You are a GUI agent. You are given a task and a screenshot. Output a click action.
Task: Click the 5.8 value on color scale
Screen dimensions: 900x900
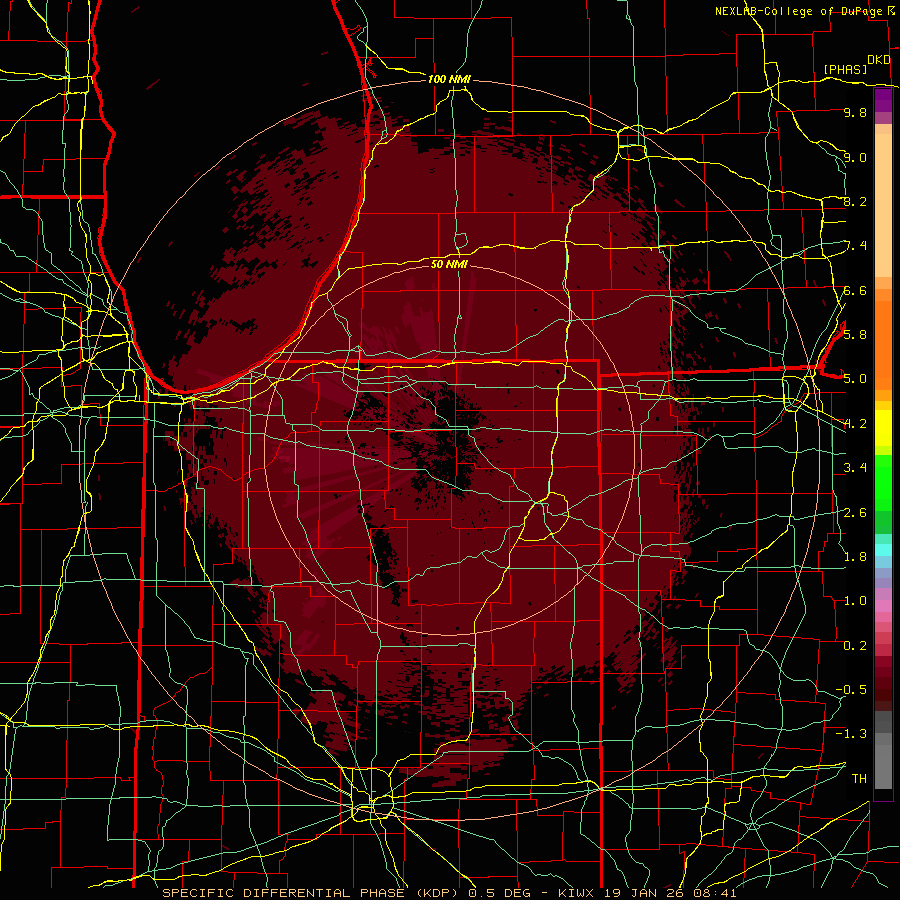855,334
